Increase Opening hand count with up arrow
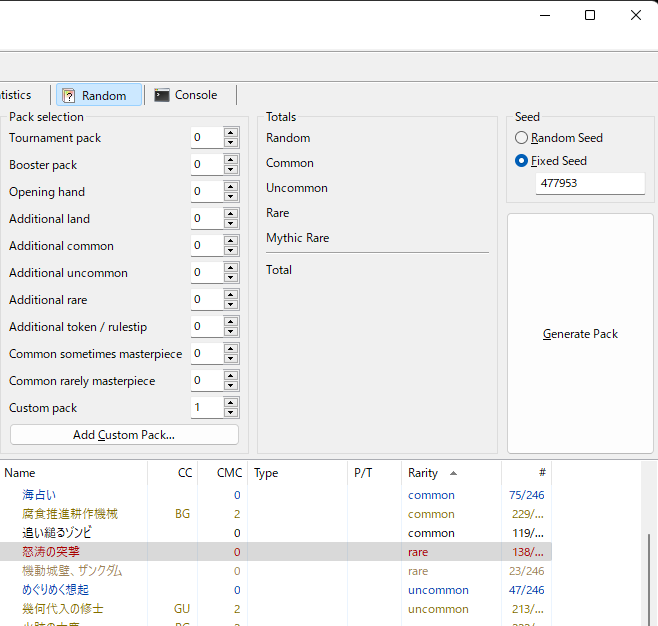The width and height of the screenshot is (658, 626). click(231, 187)
